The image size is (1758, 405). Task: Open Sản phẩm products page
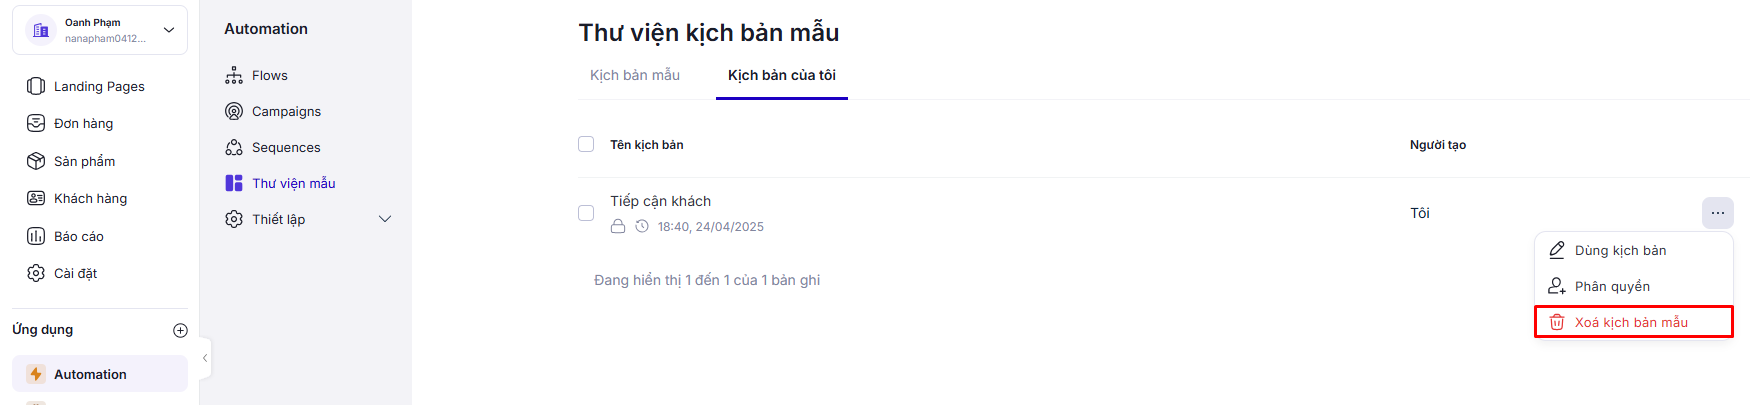(84, 162)
